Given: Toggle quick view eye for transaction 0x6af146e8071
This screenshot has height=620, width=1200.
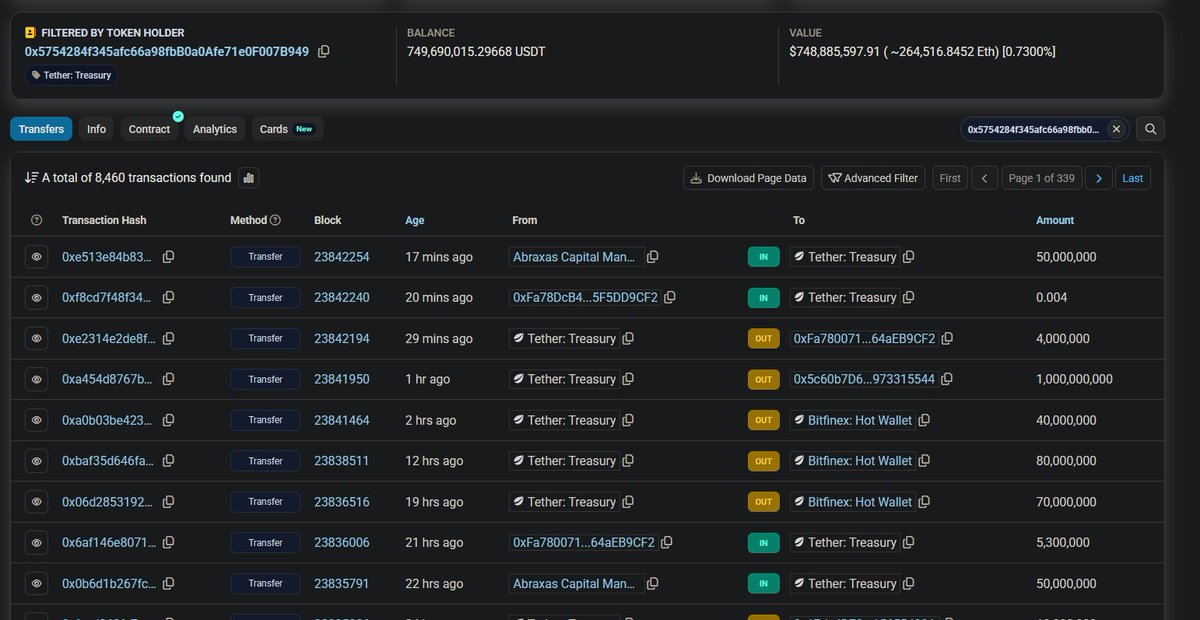Looking at the screenshot, I should pos(37,543).
